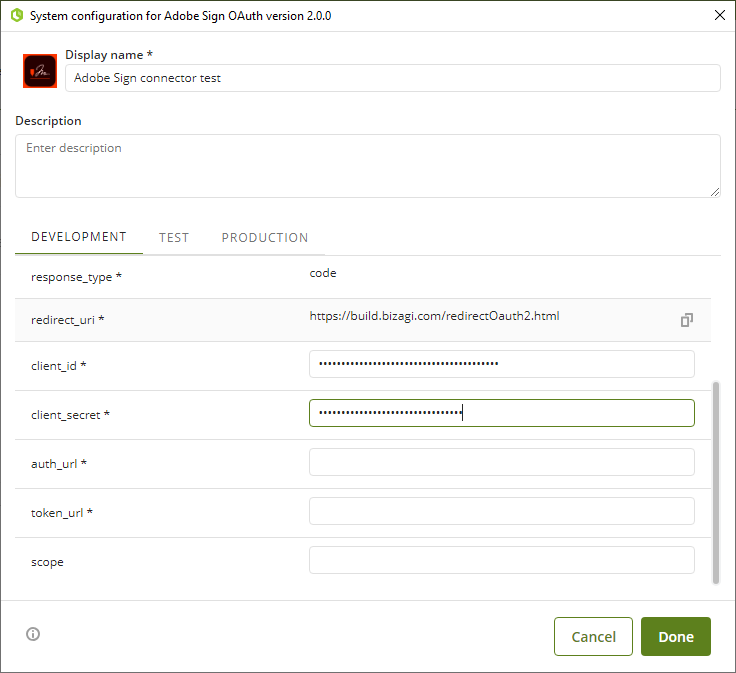Switch to the DEVELOPMENT tab
This screenshot has width=736, height=673.
pyautogui.click(x=79, y=237)
